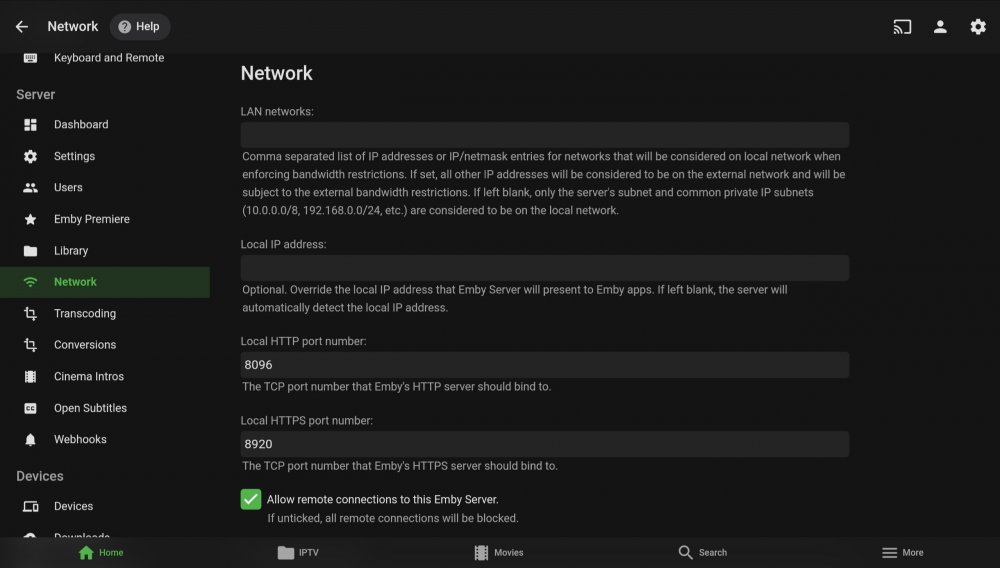Screen dimensions: 1000x568
Task: Select the Dashboard grid icon
Action: (x=30, y=124)
